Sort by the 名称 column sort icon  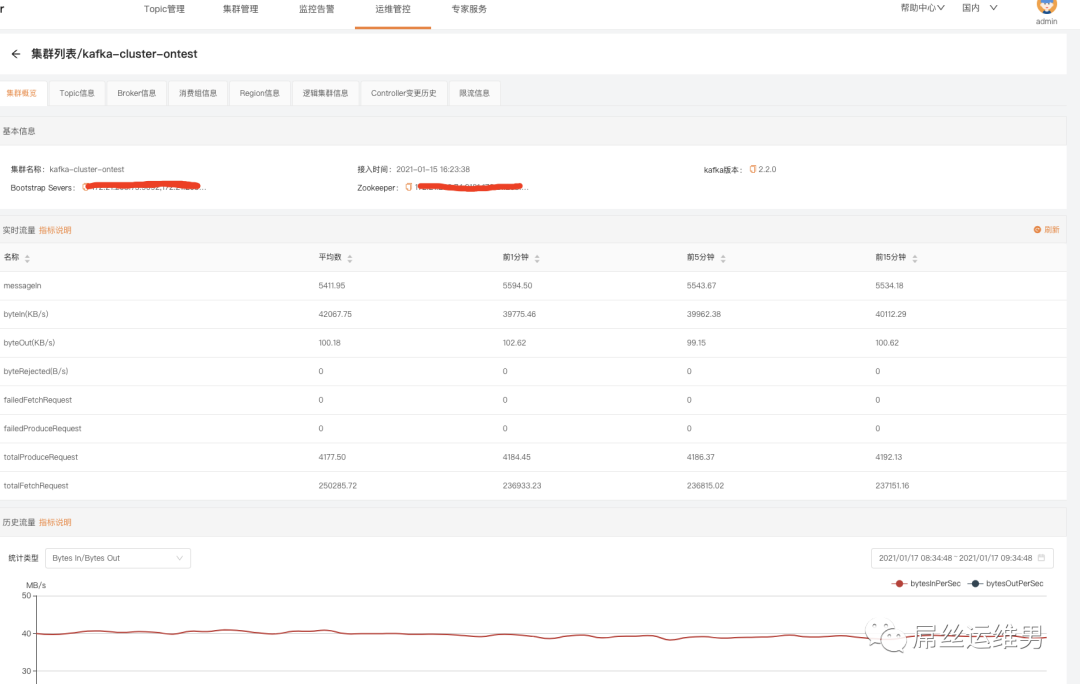pos(28,258)
